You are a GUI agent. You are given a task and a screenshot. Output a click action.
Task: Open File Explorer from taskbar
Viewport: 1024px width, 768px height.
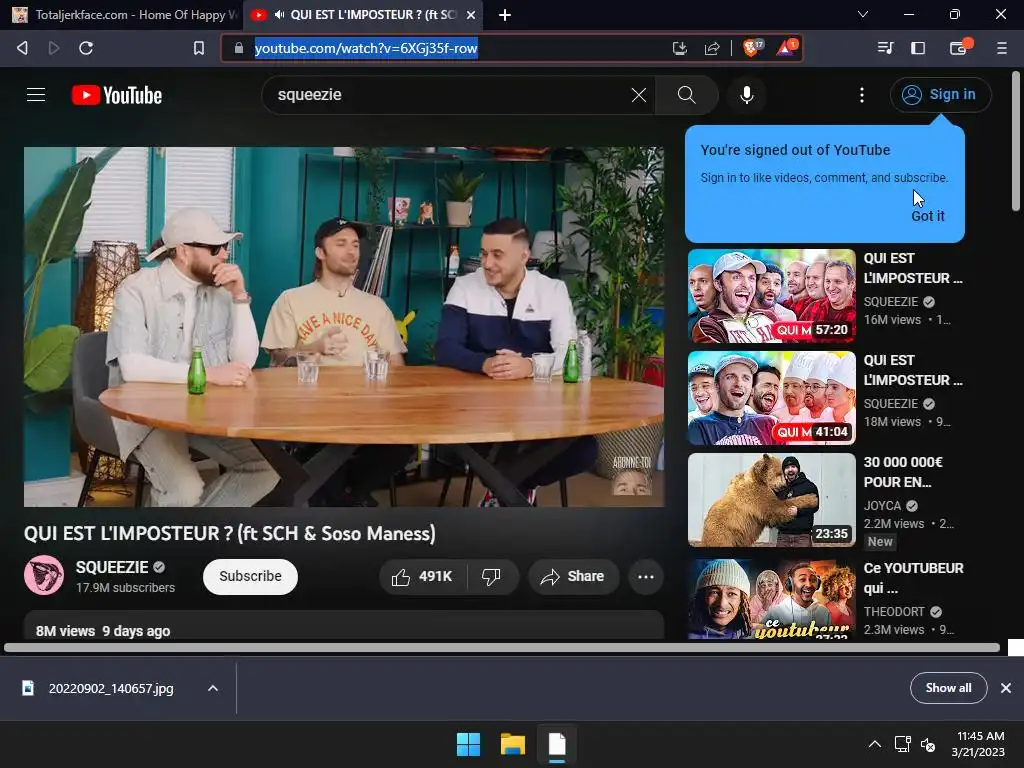[513, 744]
